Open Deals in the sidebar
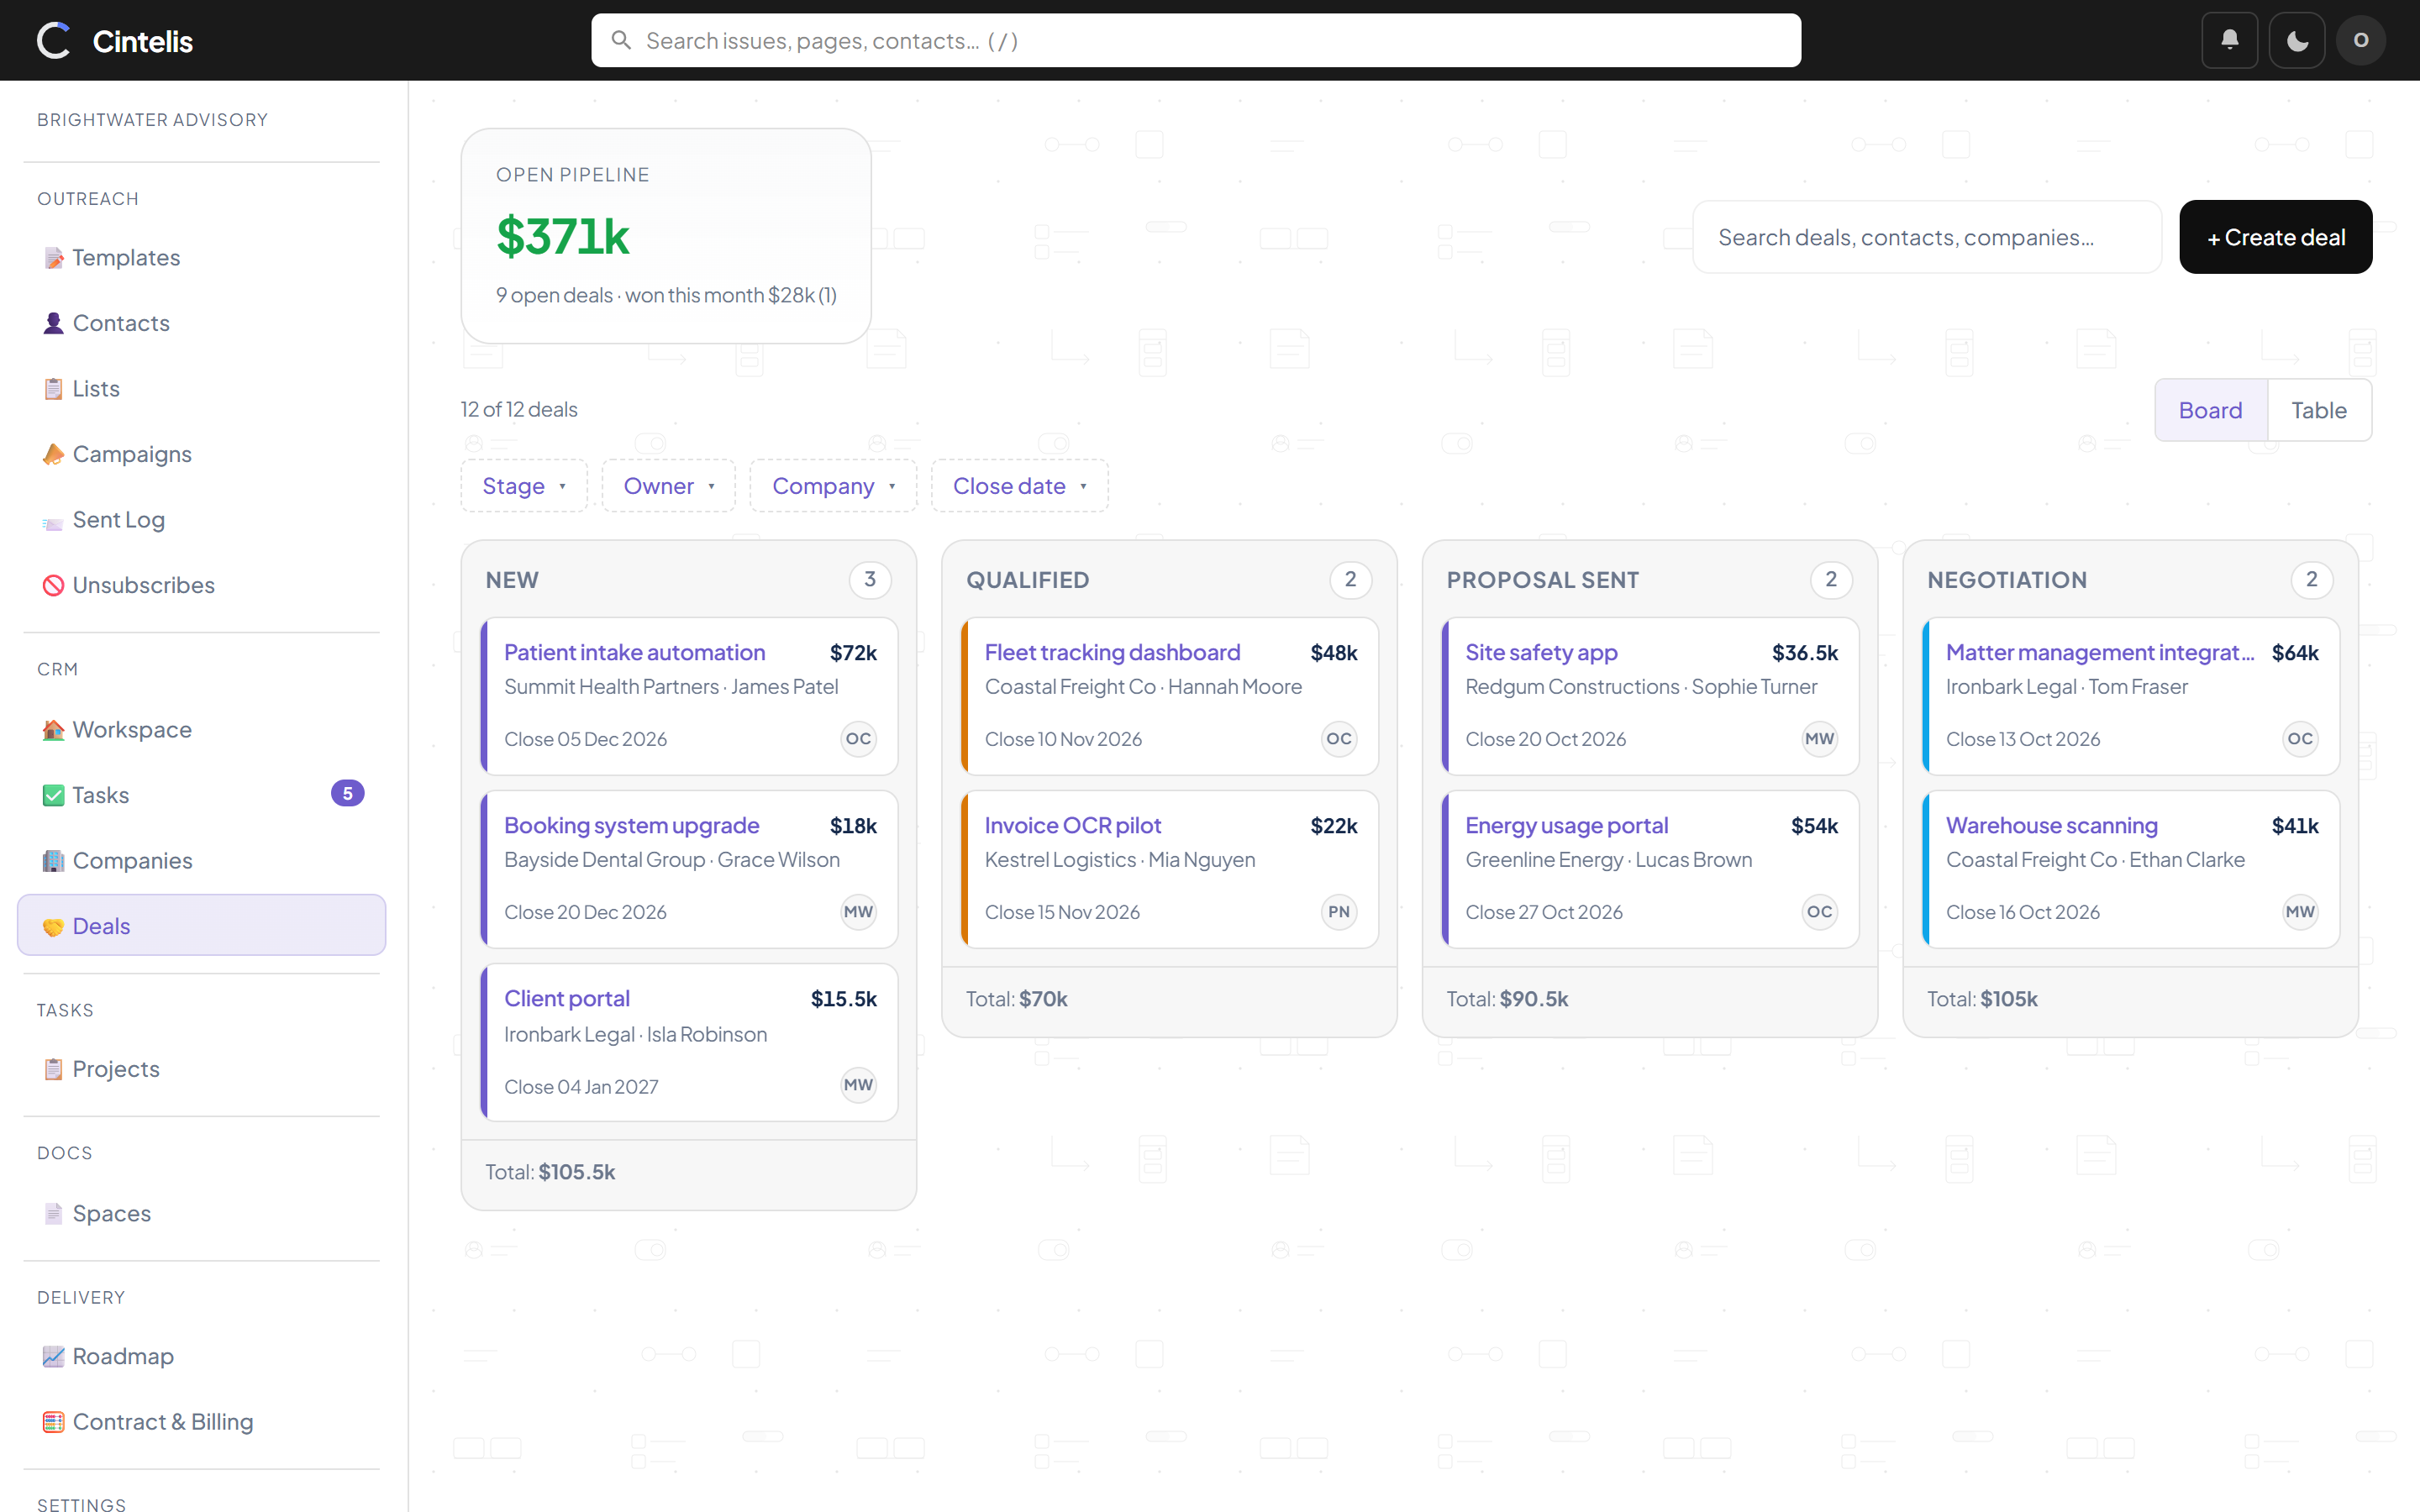2420x1512 pixels. click(x=201, y=925)
